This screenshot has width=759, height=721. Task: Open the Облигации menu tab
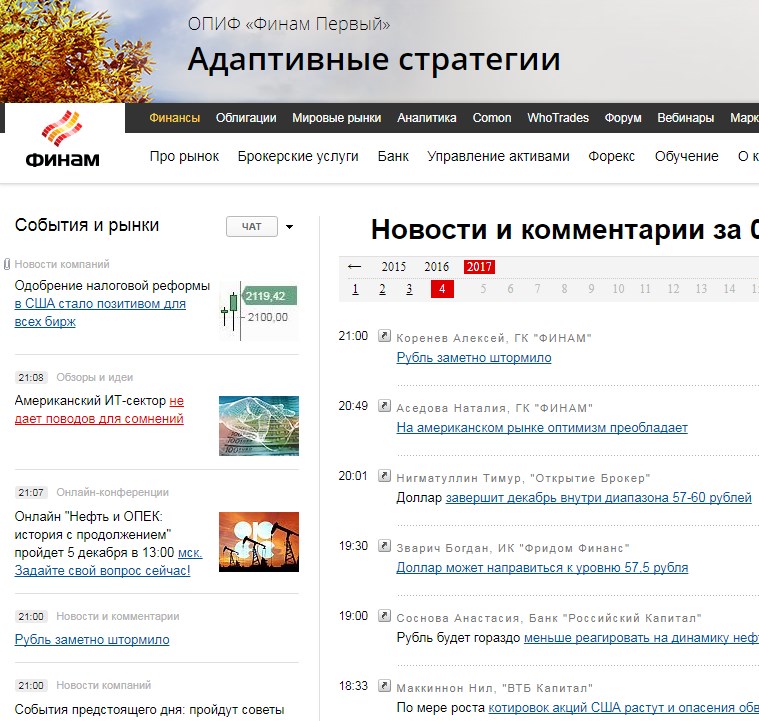tap(246, 118)
